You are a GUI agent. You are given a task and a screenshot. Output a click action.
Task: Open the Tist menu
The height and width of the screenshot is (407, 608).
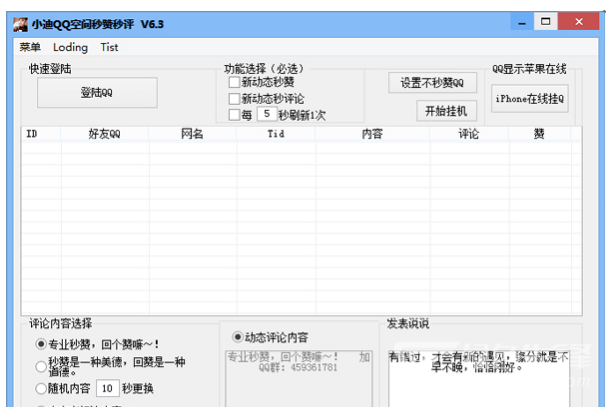click(109, 47)
